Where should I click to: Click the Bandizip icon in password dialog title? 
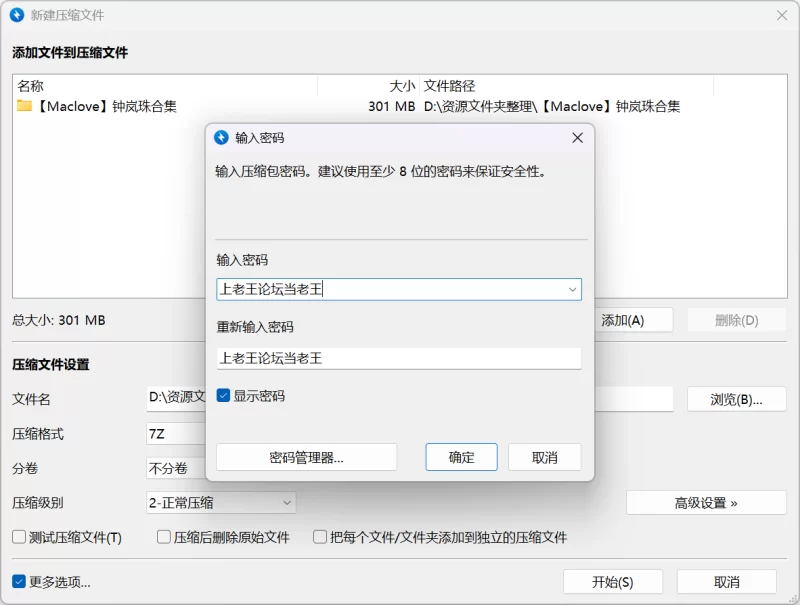click(222, 138)
